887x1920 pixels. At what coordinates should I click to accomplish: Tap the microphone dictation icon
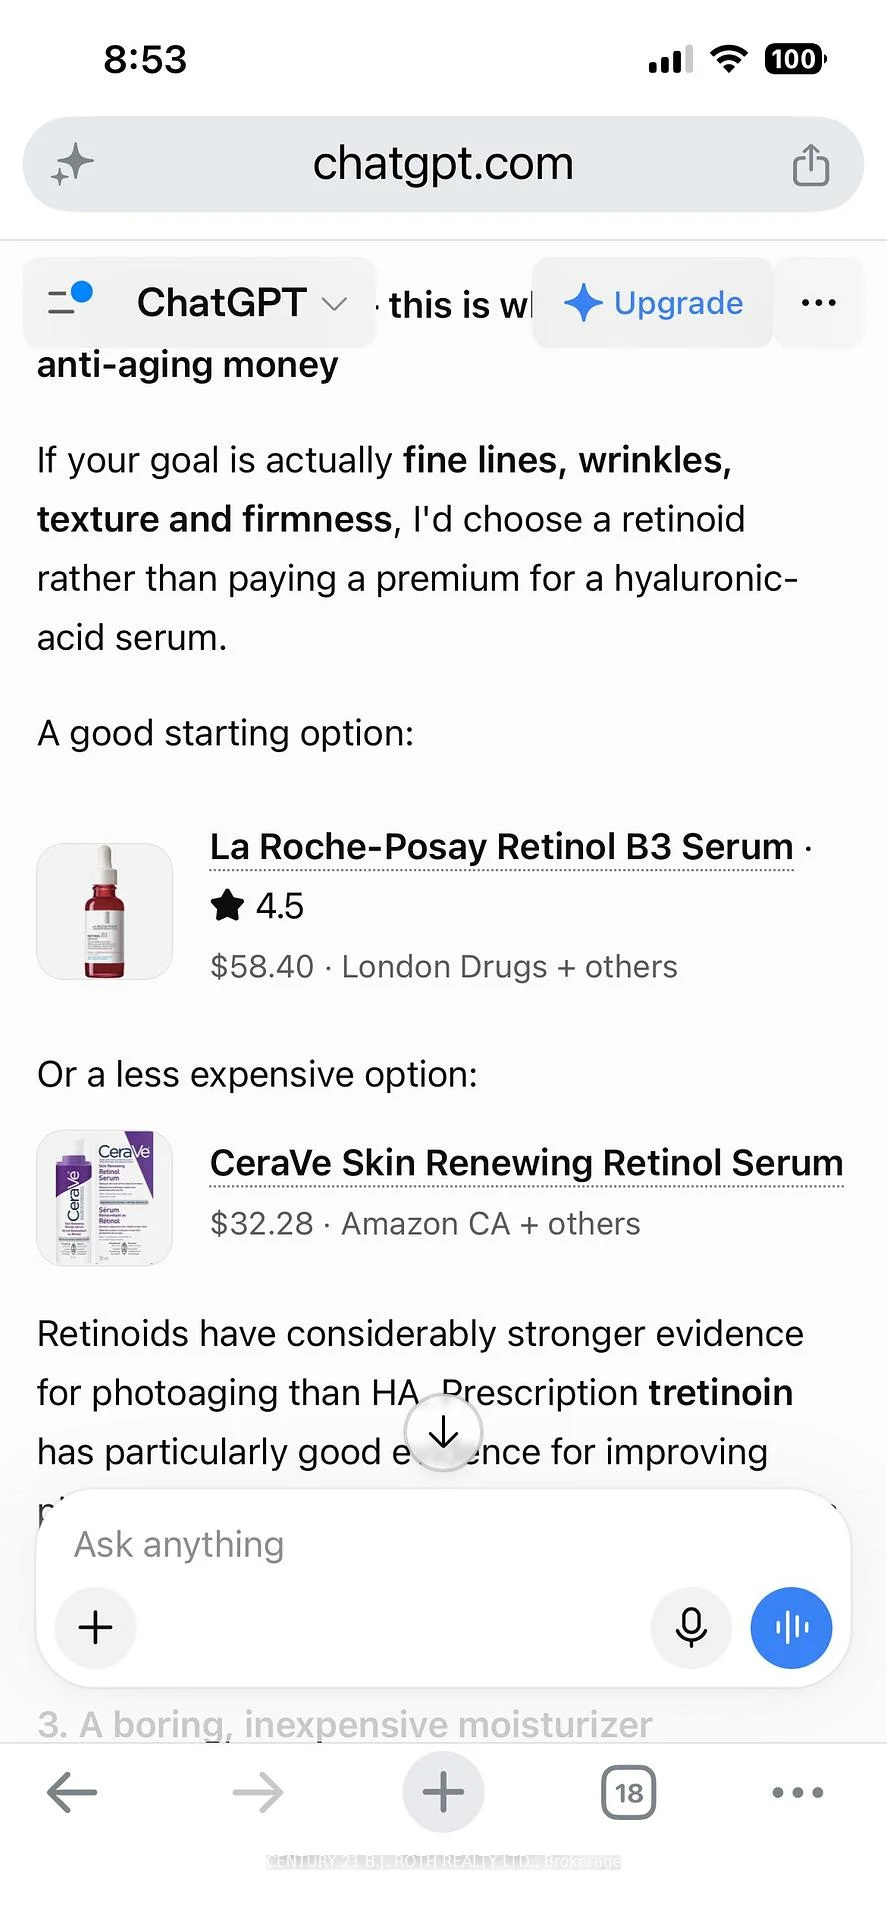[x=691, y=1628]
